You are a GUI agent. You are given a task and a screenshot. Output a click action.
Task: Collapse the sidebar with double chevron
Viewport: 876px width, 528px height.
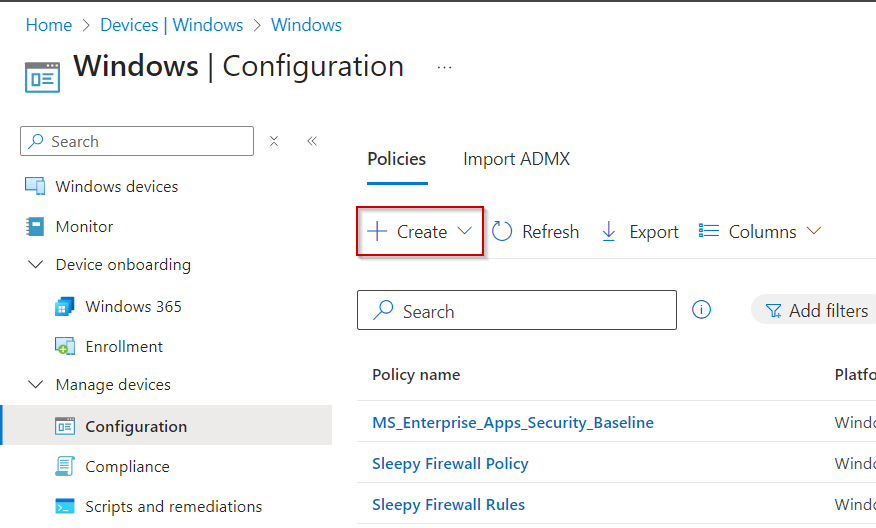(x=312, y=141)
